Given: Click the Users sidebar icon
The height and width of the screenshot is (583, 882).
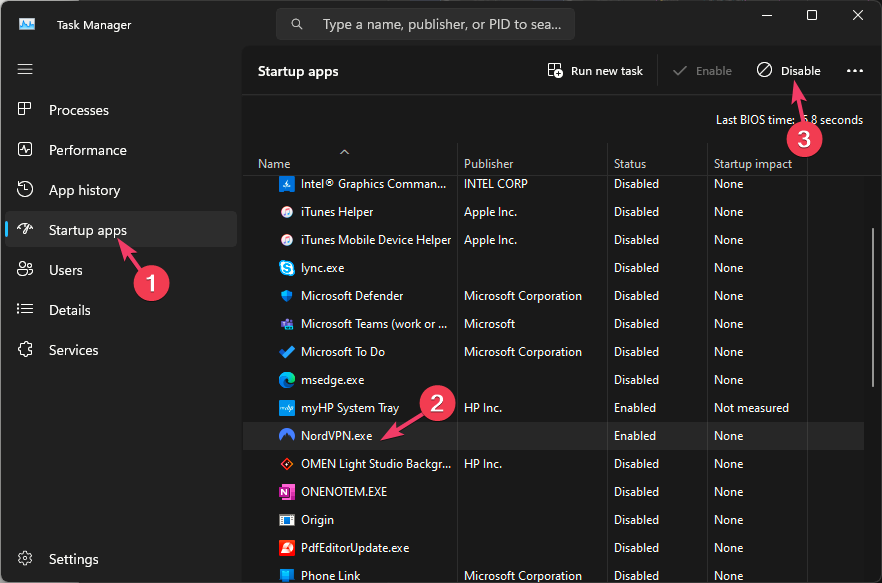Looking at the screenshot, I should [25, 269].
